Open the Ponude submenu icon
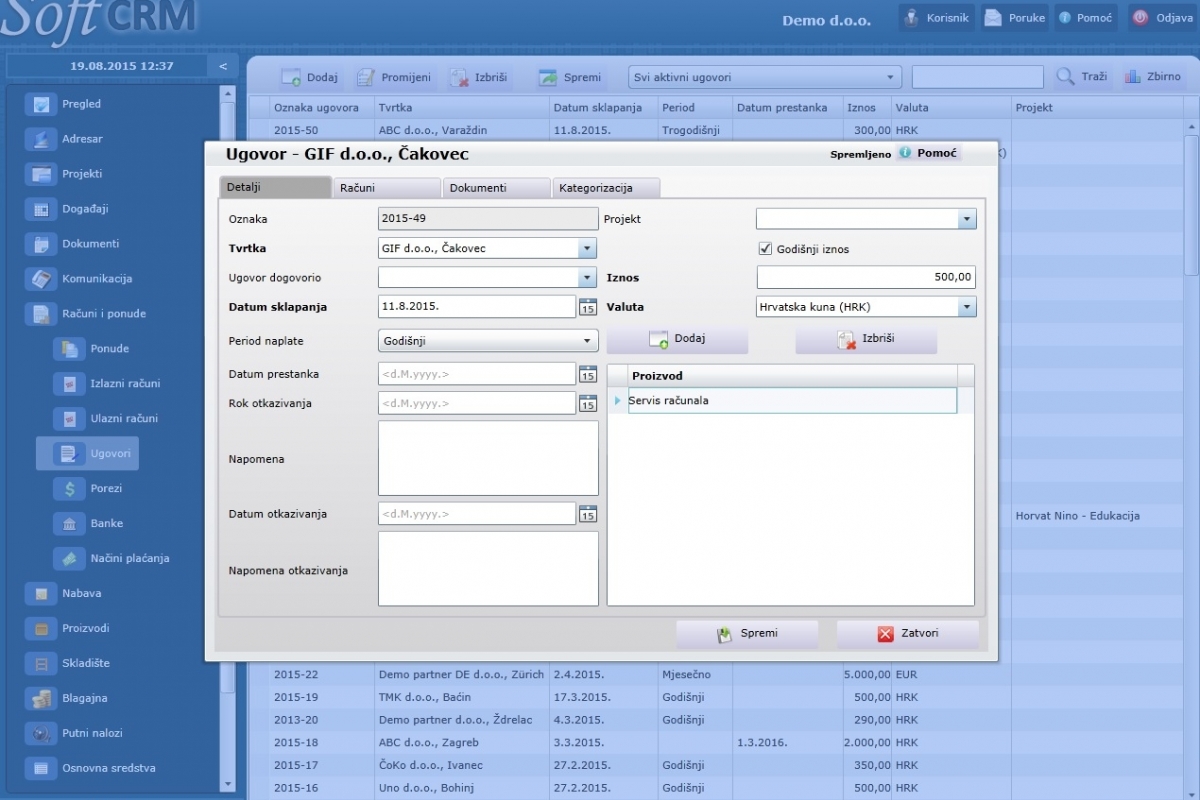The height and width of the screenshot is (800, 1200). 70,349
